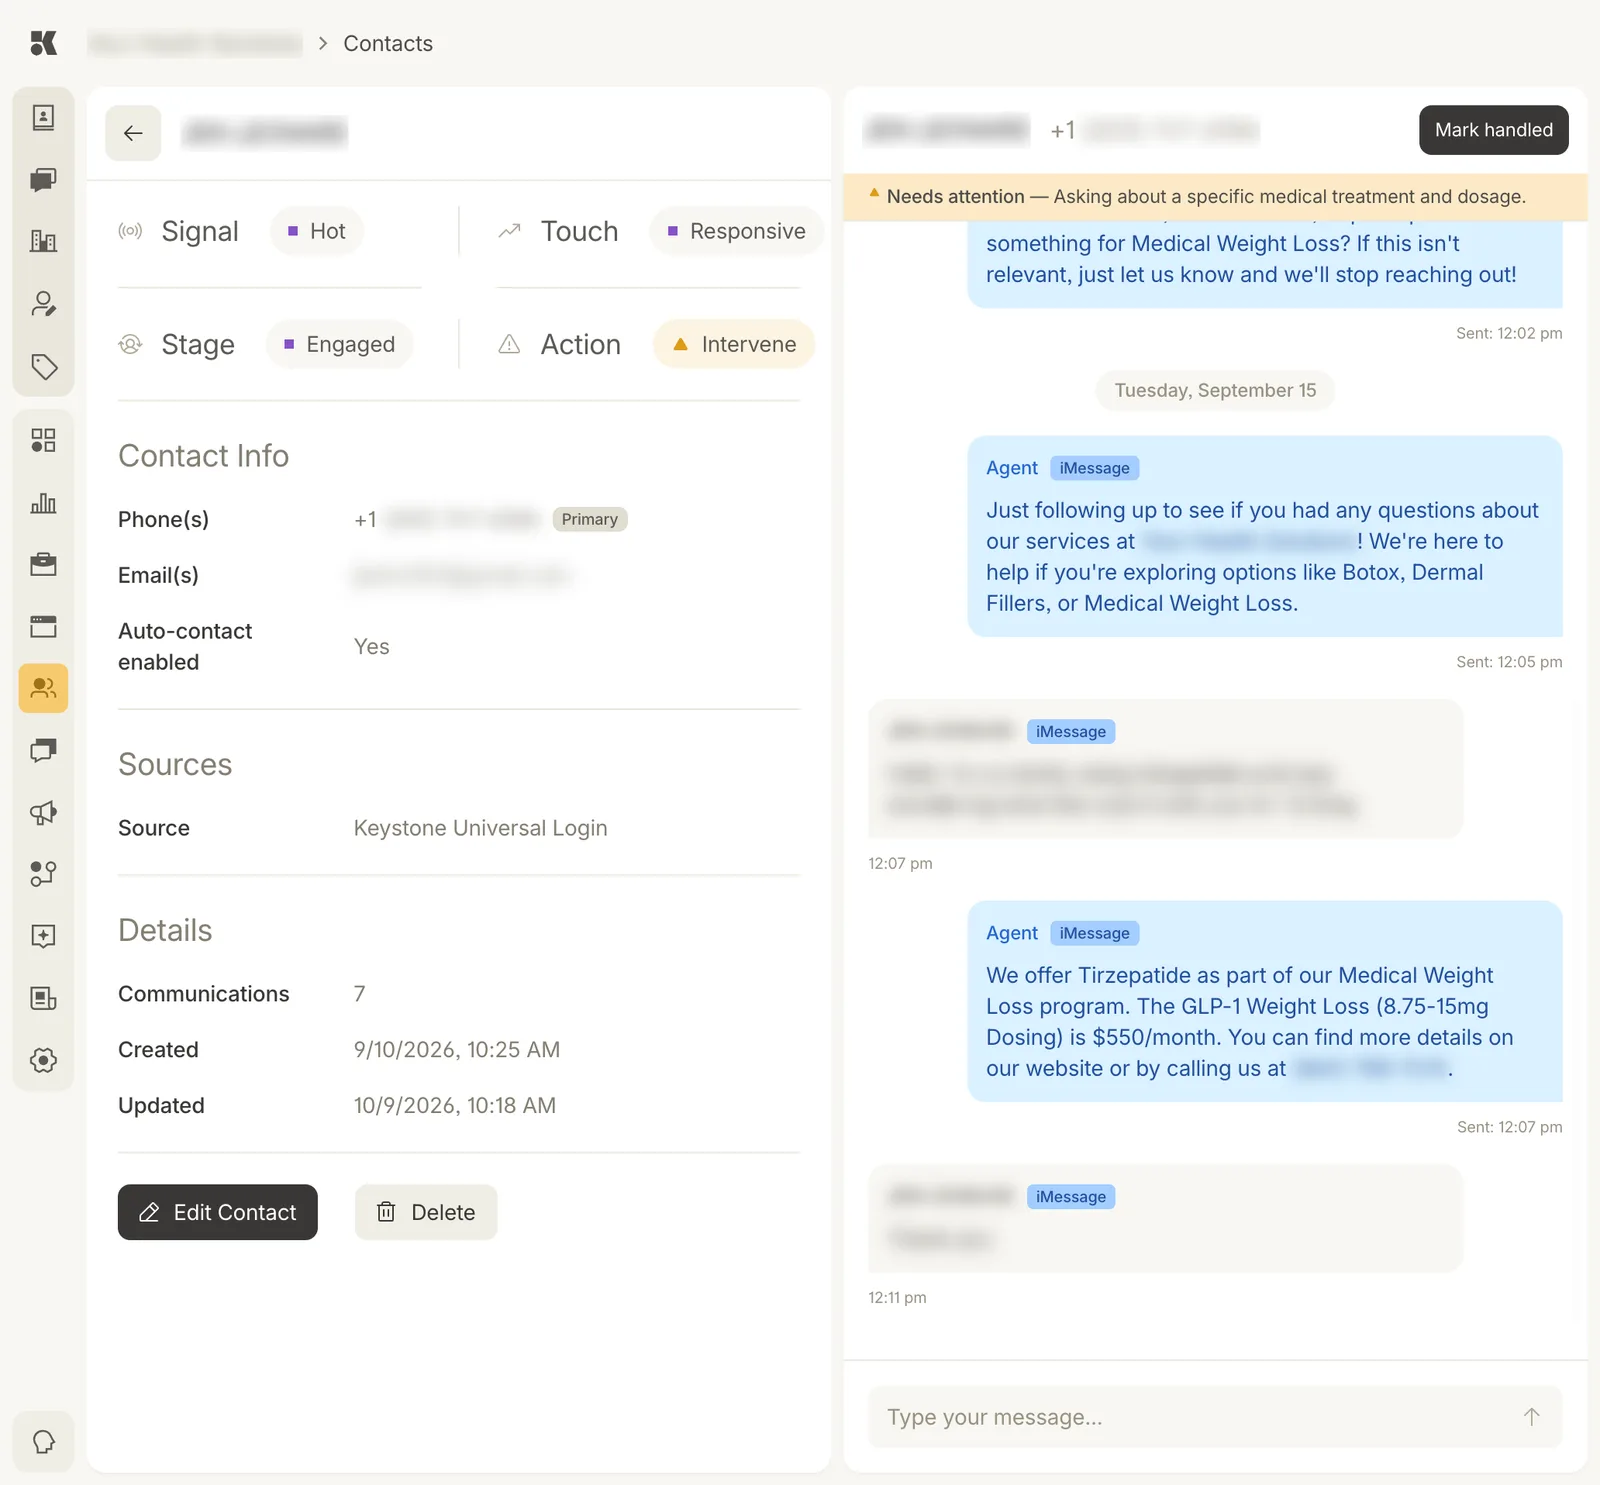Click Contacts in the breadcrumb
Image resolution: width=1600 pixels, height=1485 pixels.
pos(388,43)
